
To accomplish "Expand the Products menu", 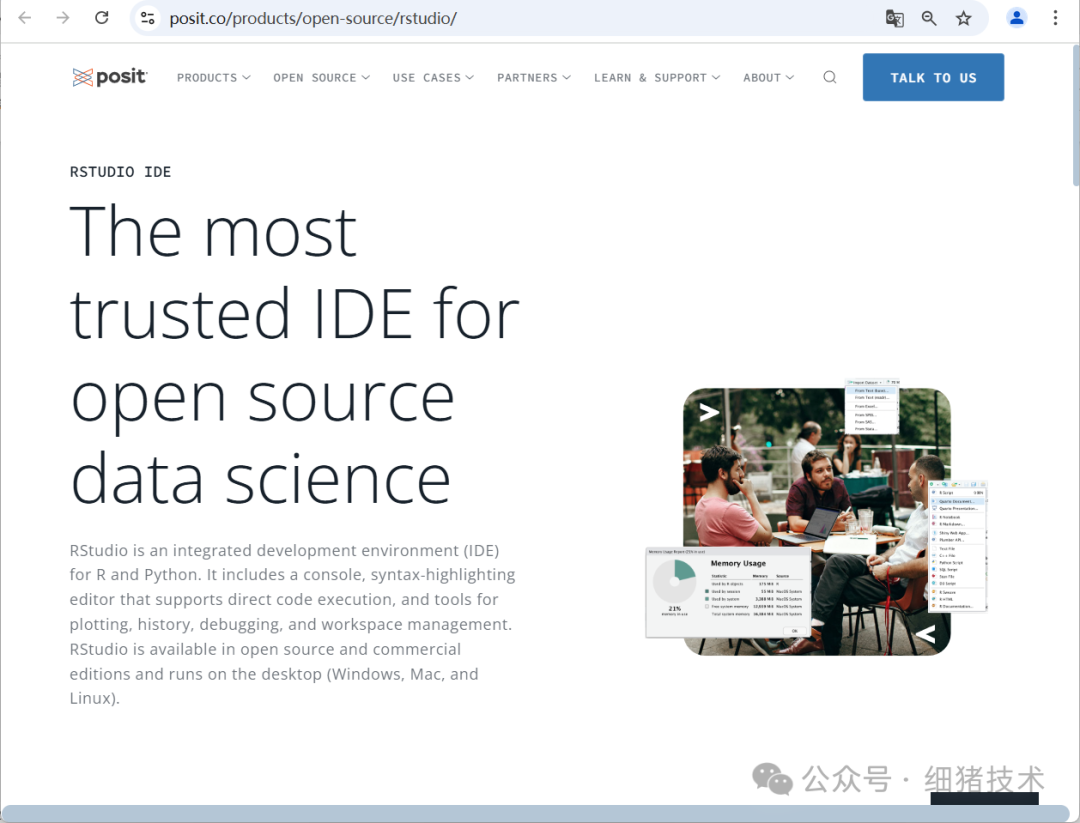I will [x=214, y=78].
